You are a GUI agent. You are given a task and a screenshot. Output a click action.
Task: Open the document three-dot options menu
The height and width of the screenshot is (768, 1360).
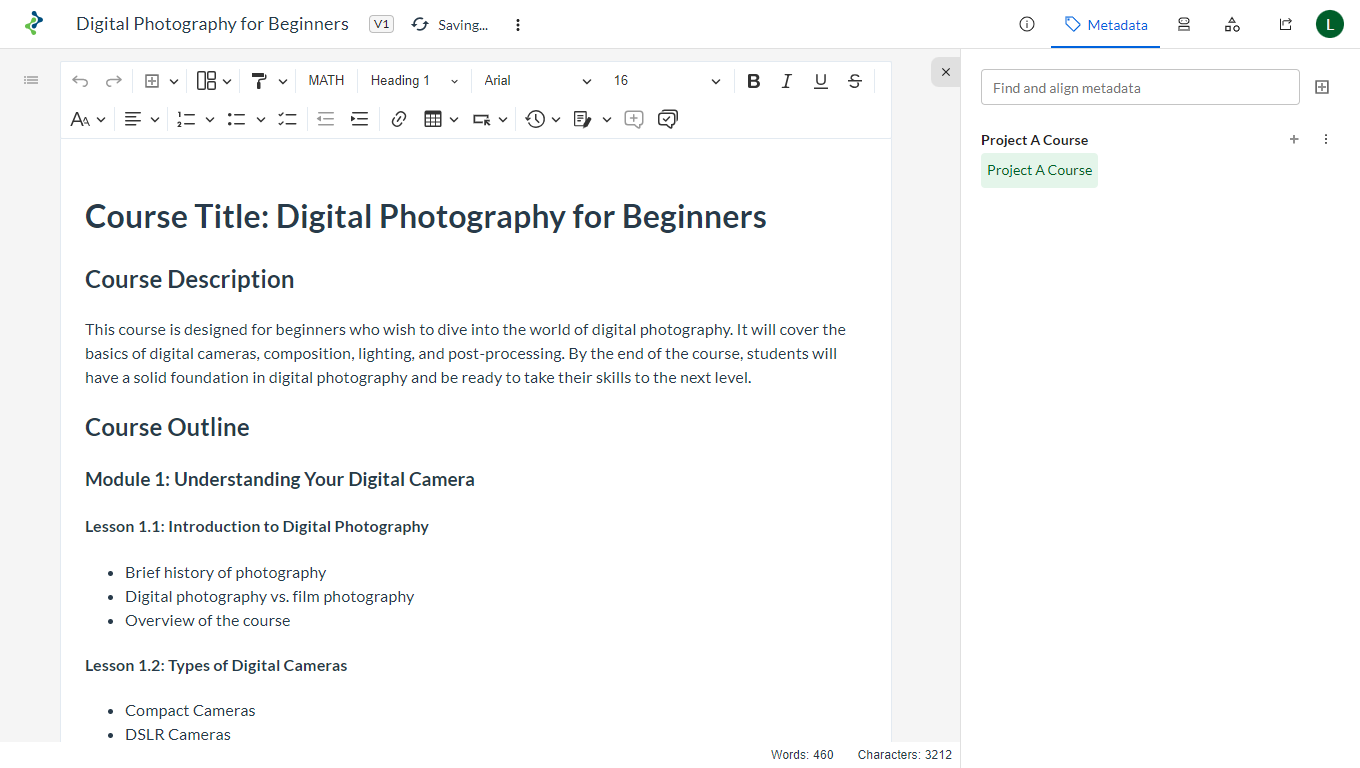click(518, 25)
